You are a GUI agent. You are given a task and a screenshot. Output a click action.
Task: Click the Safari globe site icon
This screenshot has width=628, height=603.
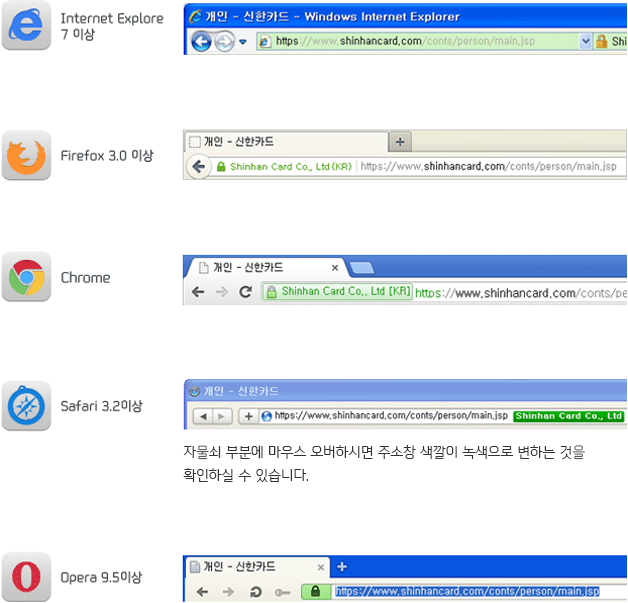coord(266,416)
